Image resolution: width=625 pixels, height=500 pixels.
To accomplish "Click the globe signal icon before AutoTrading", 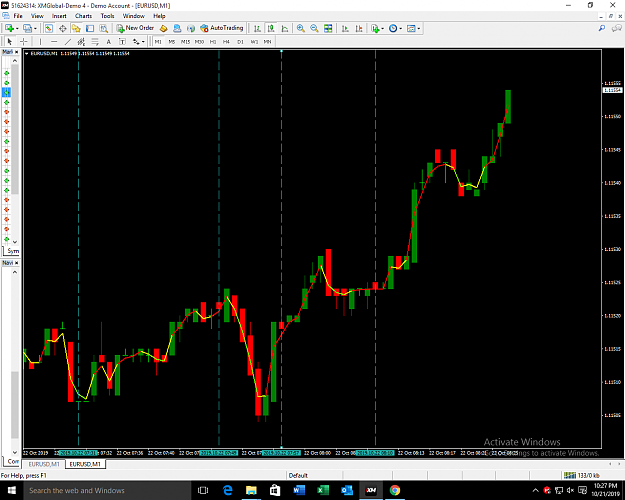I will tap(191, 28).
